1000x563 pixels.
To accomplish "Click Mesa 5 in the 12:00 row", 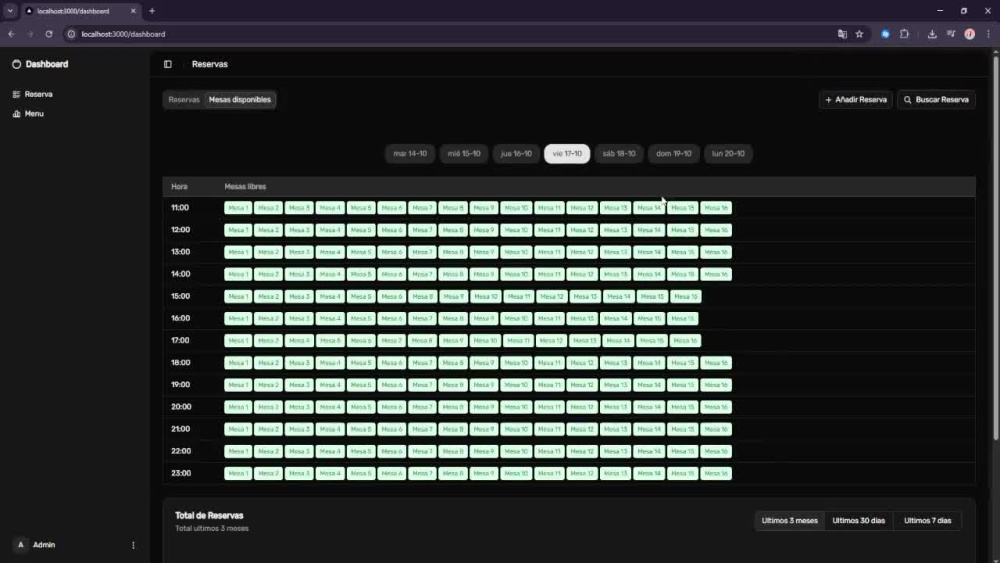I will (x=360, y=230).
